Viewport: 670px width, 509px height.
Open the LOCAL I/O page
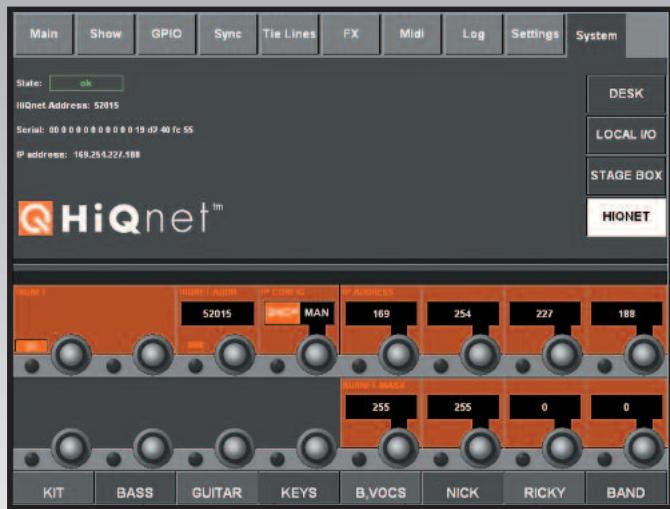point(626,135)
